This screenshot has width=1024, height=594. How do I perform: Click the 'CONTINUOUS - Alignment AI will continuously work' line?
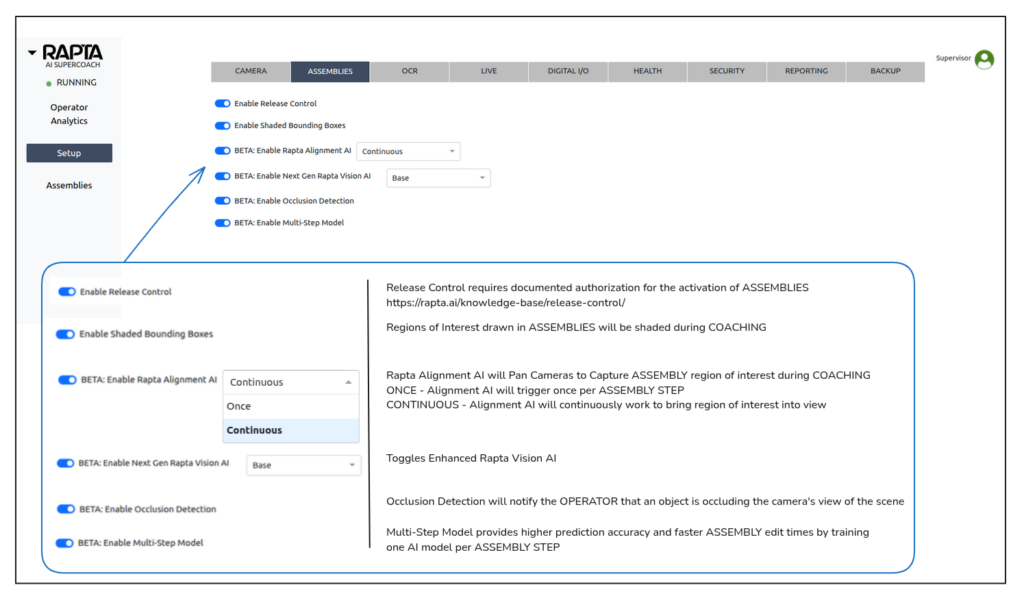606,405
